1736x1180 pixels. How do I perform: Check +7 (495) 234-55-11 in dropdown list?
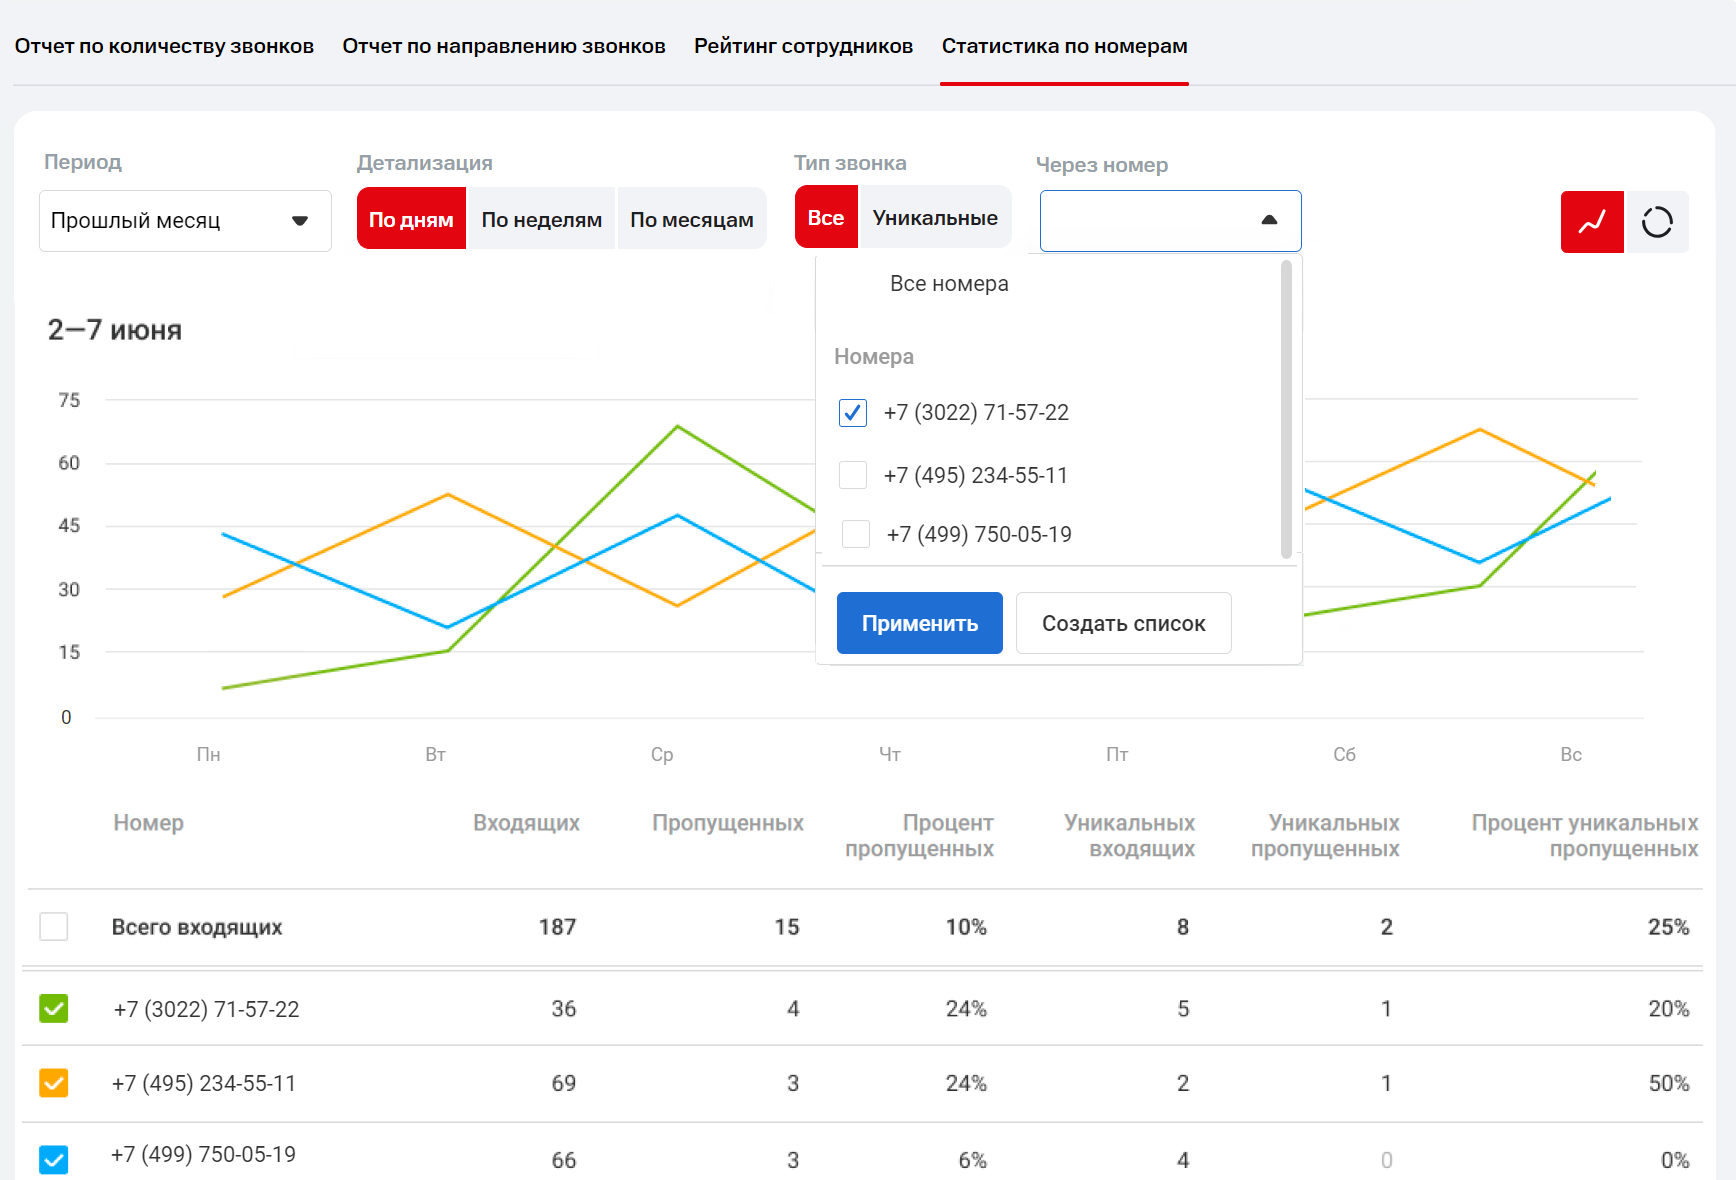pos(853,475)
